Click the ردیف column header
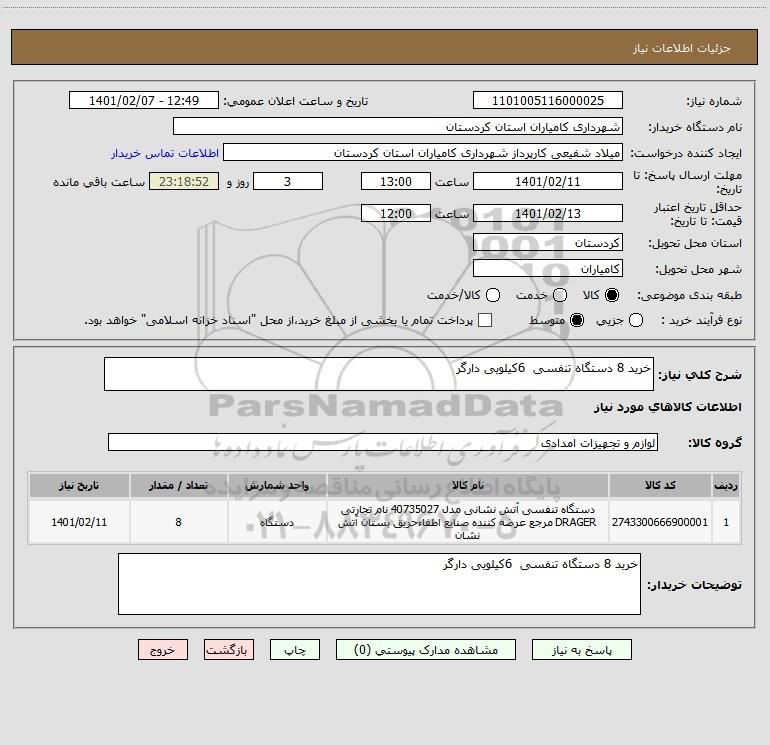The height and width of the screenshot is (745, 770). (x=726, y=486)
